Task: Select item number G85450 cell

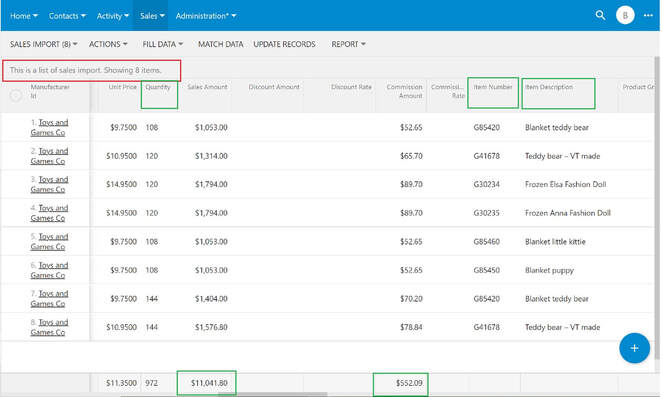Action: [486, 270]
